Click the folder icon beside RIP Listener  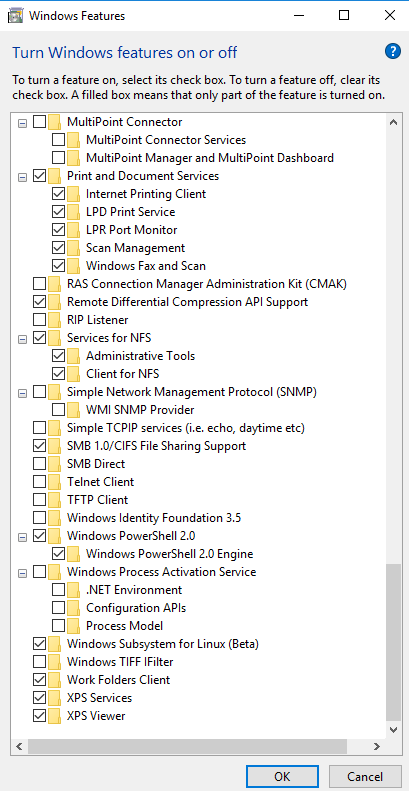tap(54, 320)
